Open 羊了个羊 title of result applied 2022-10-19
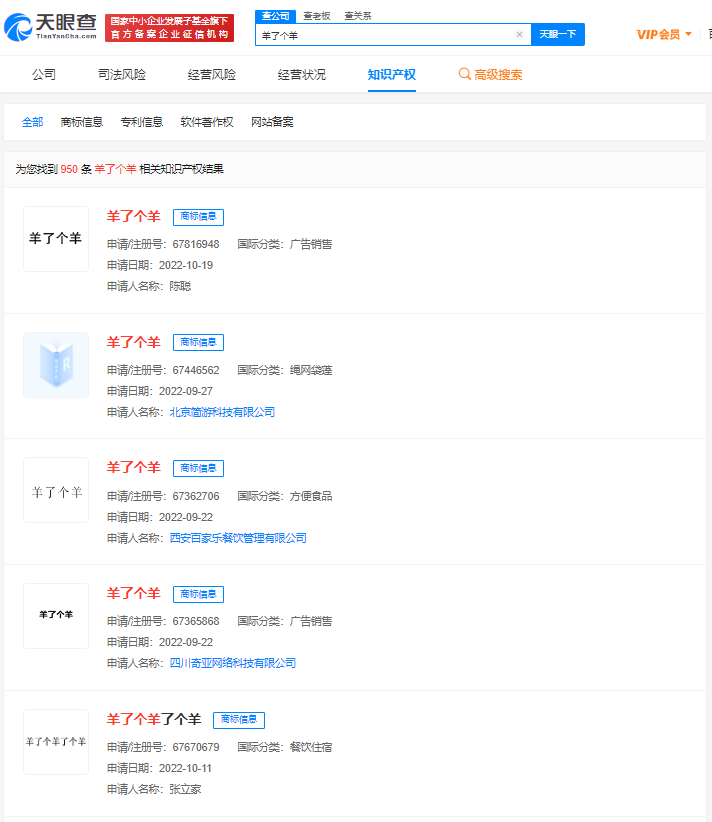 pos(134,217)
